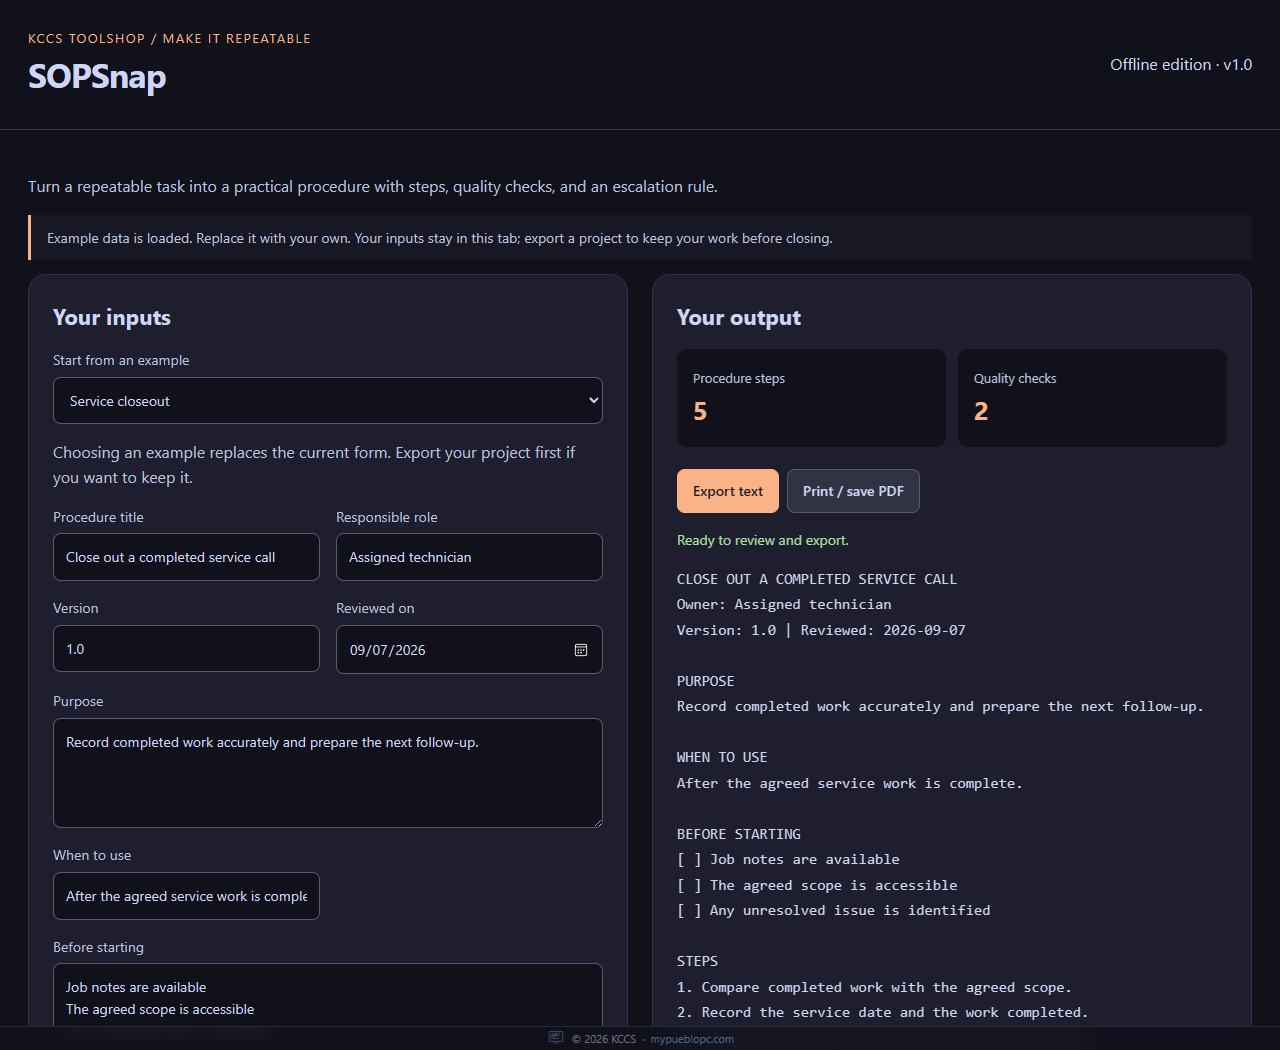Click into the Version field showing 1.0
The height and width of the screenshot is (1050, 1280).
click(x=186, y=649)
